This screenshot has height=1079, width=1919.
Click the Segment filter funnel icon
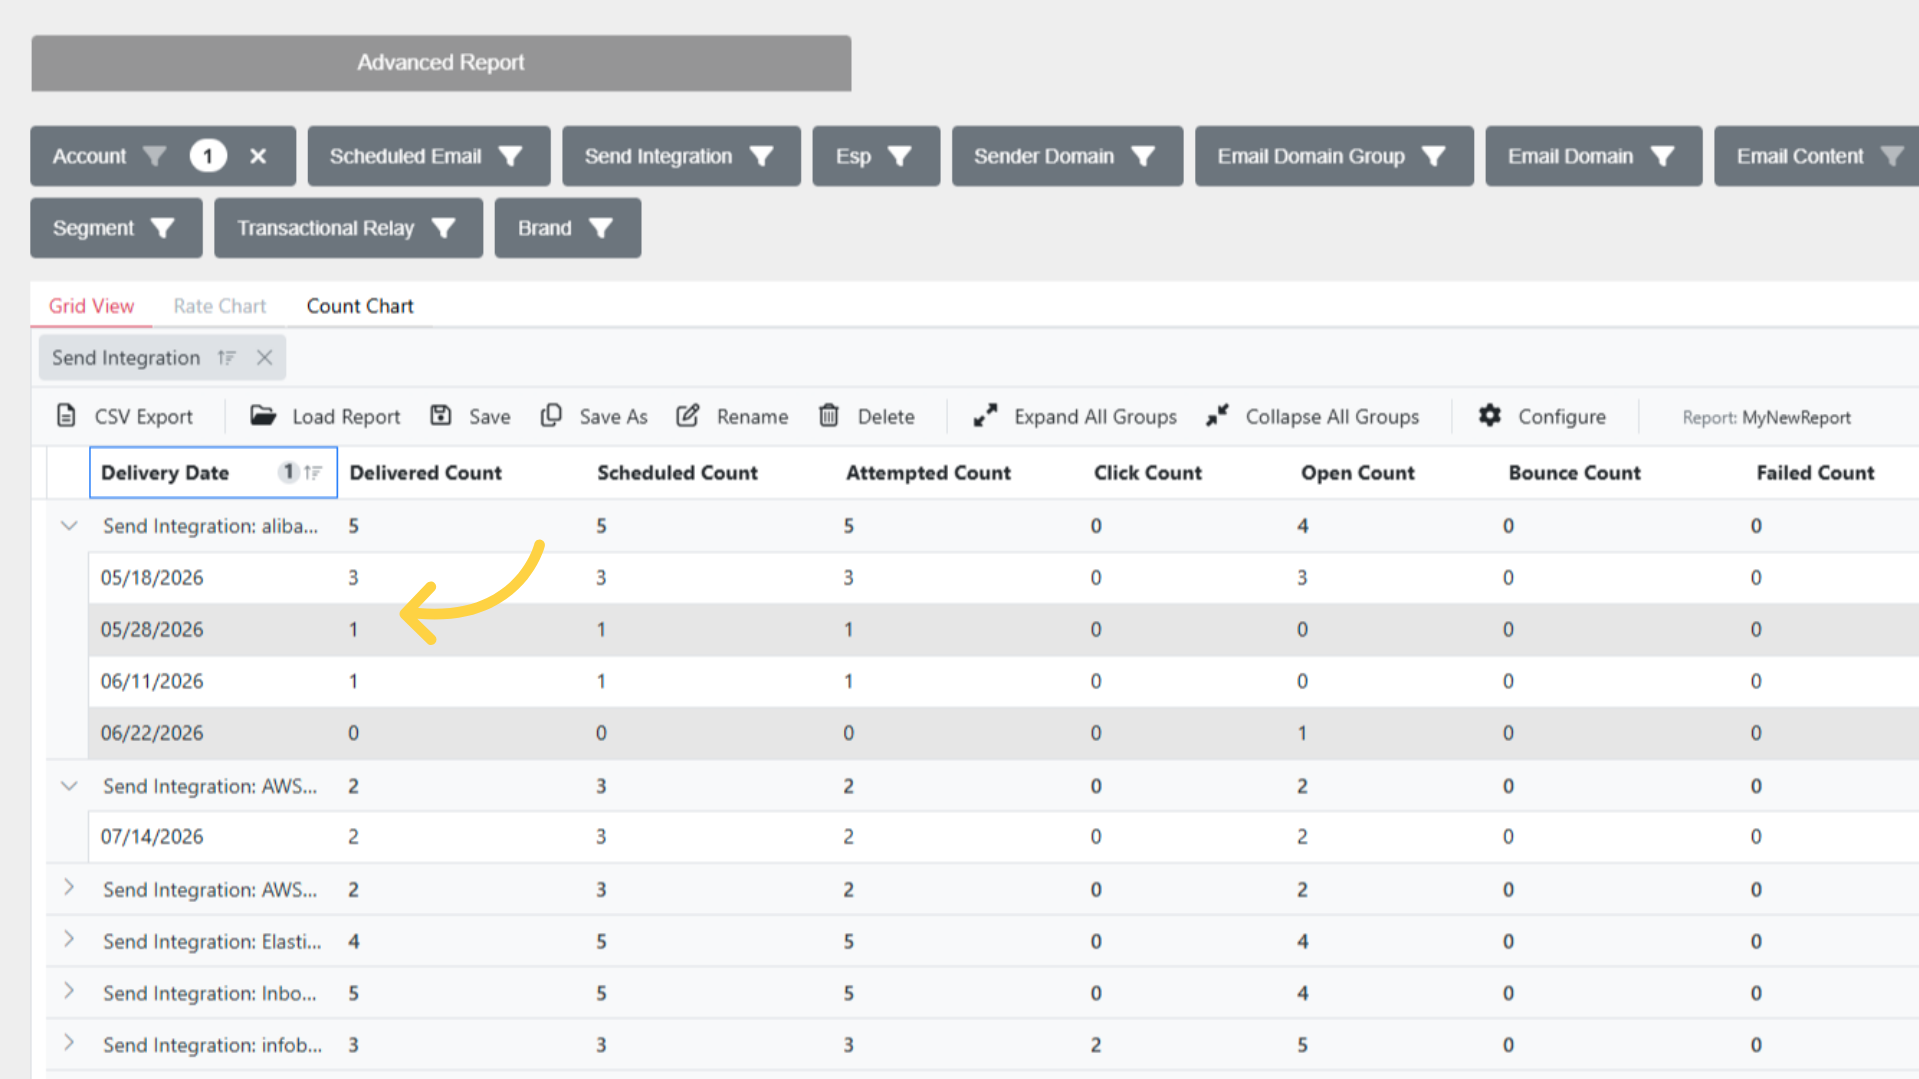(x=162, y=228)
